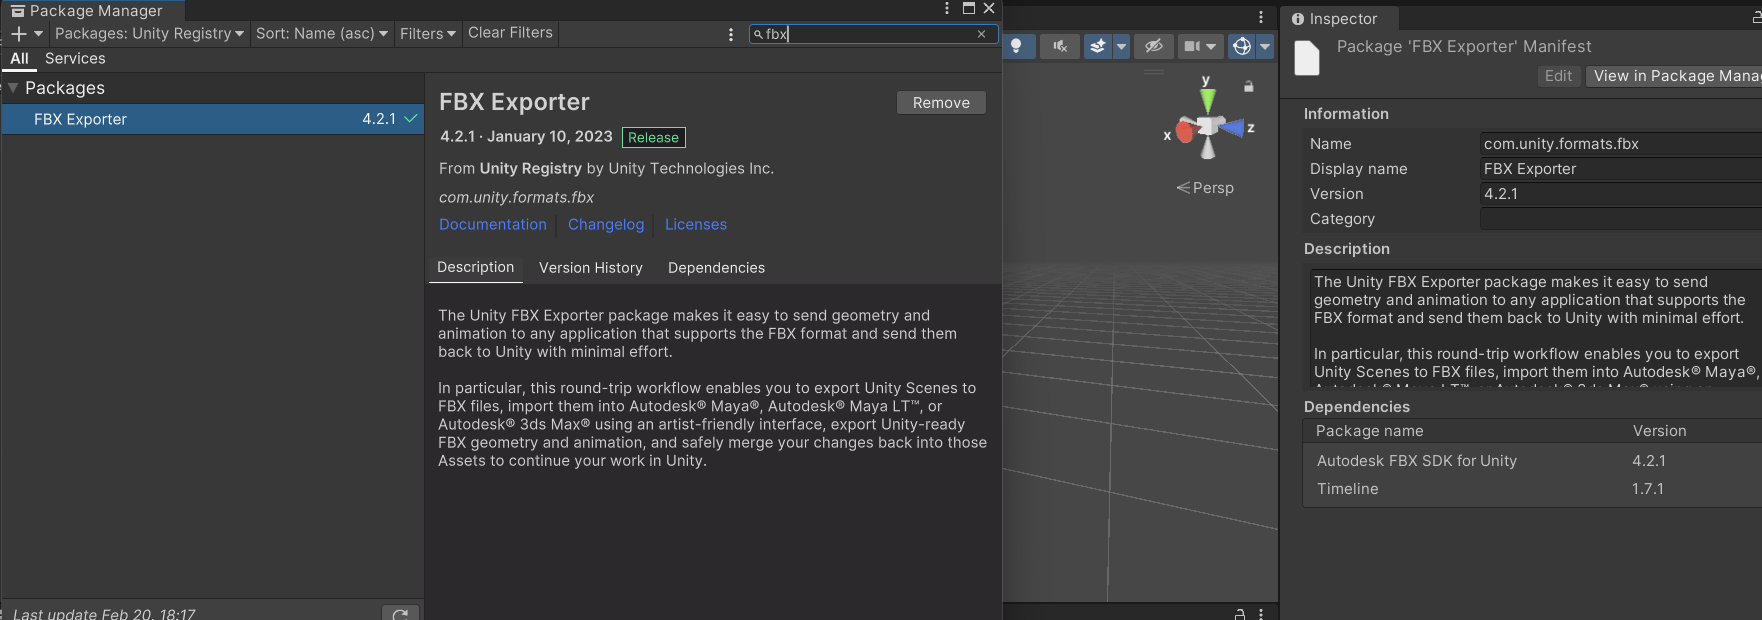
Task: Click Inspector description text box
Action: [x=1535, y=327]
